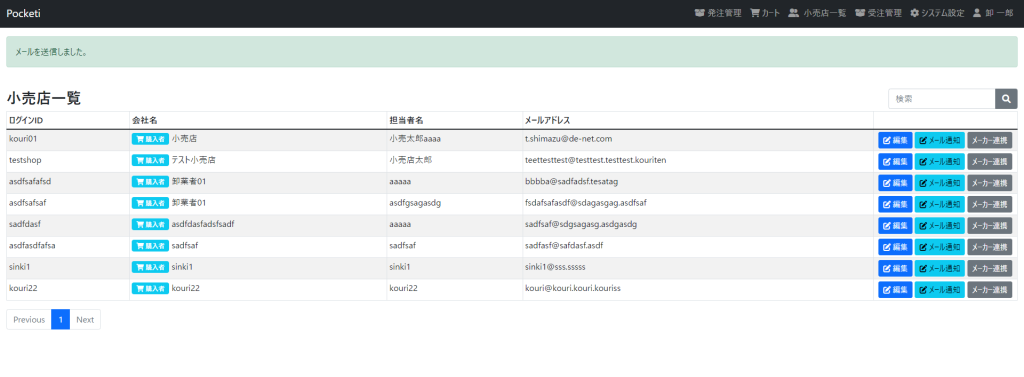Edit the kouri22 row
Image resolution: width=1024 pixels, height=377 pixels.
coord(895,289)
